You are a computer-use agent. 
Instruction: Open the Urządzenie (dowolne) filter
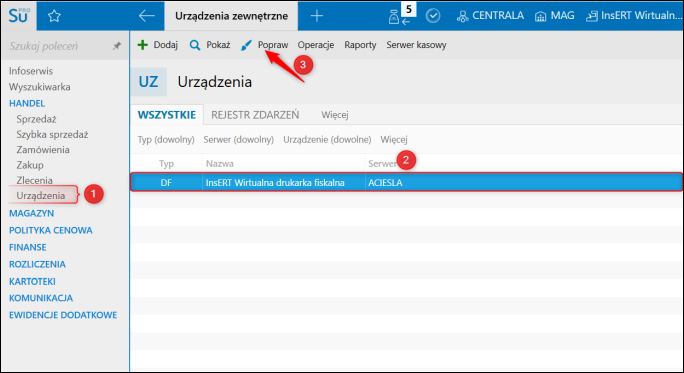[x=327, y=140]
